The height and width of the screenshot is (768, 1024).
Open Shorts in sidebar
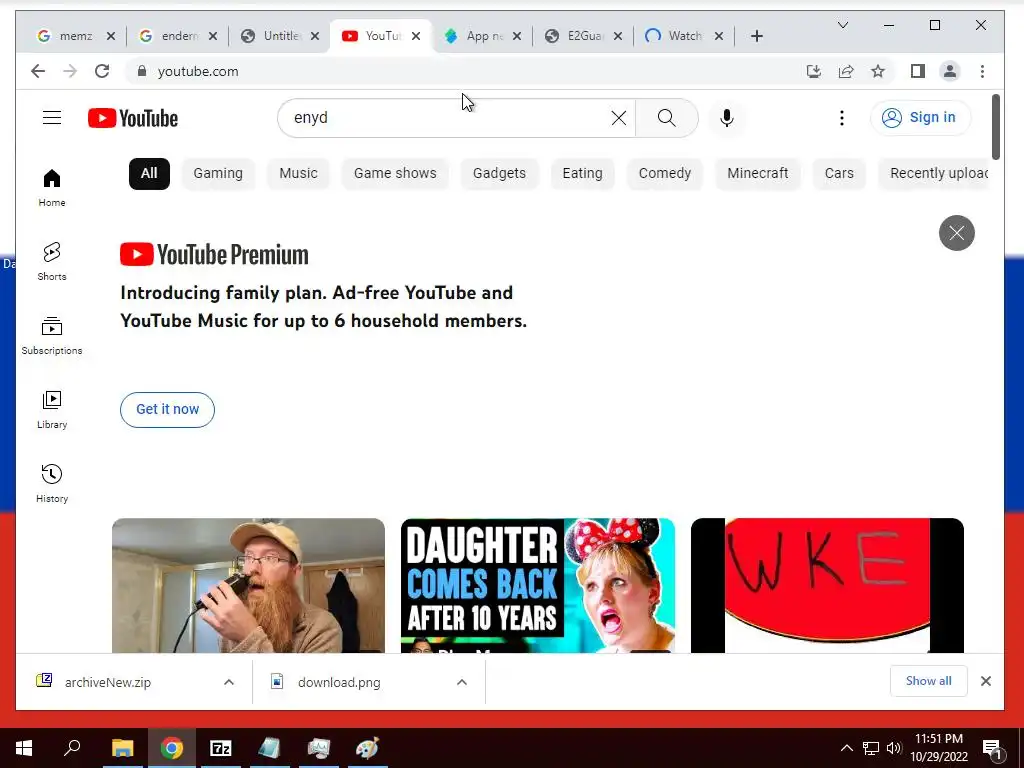[x=52, y=261]
